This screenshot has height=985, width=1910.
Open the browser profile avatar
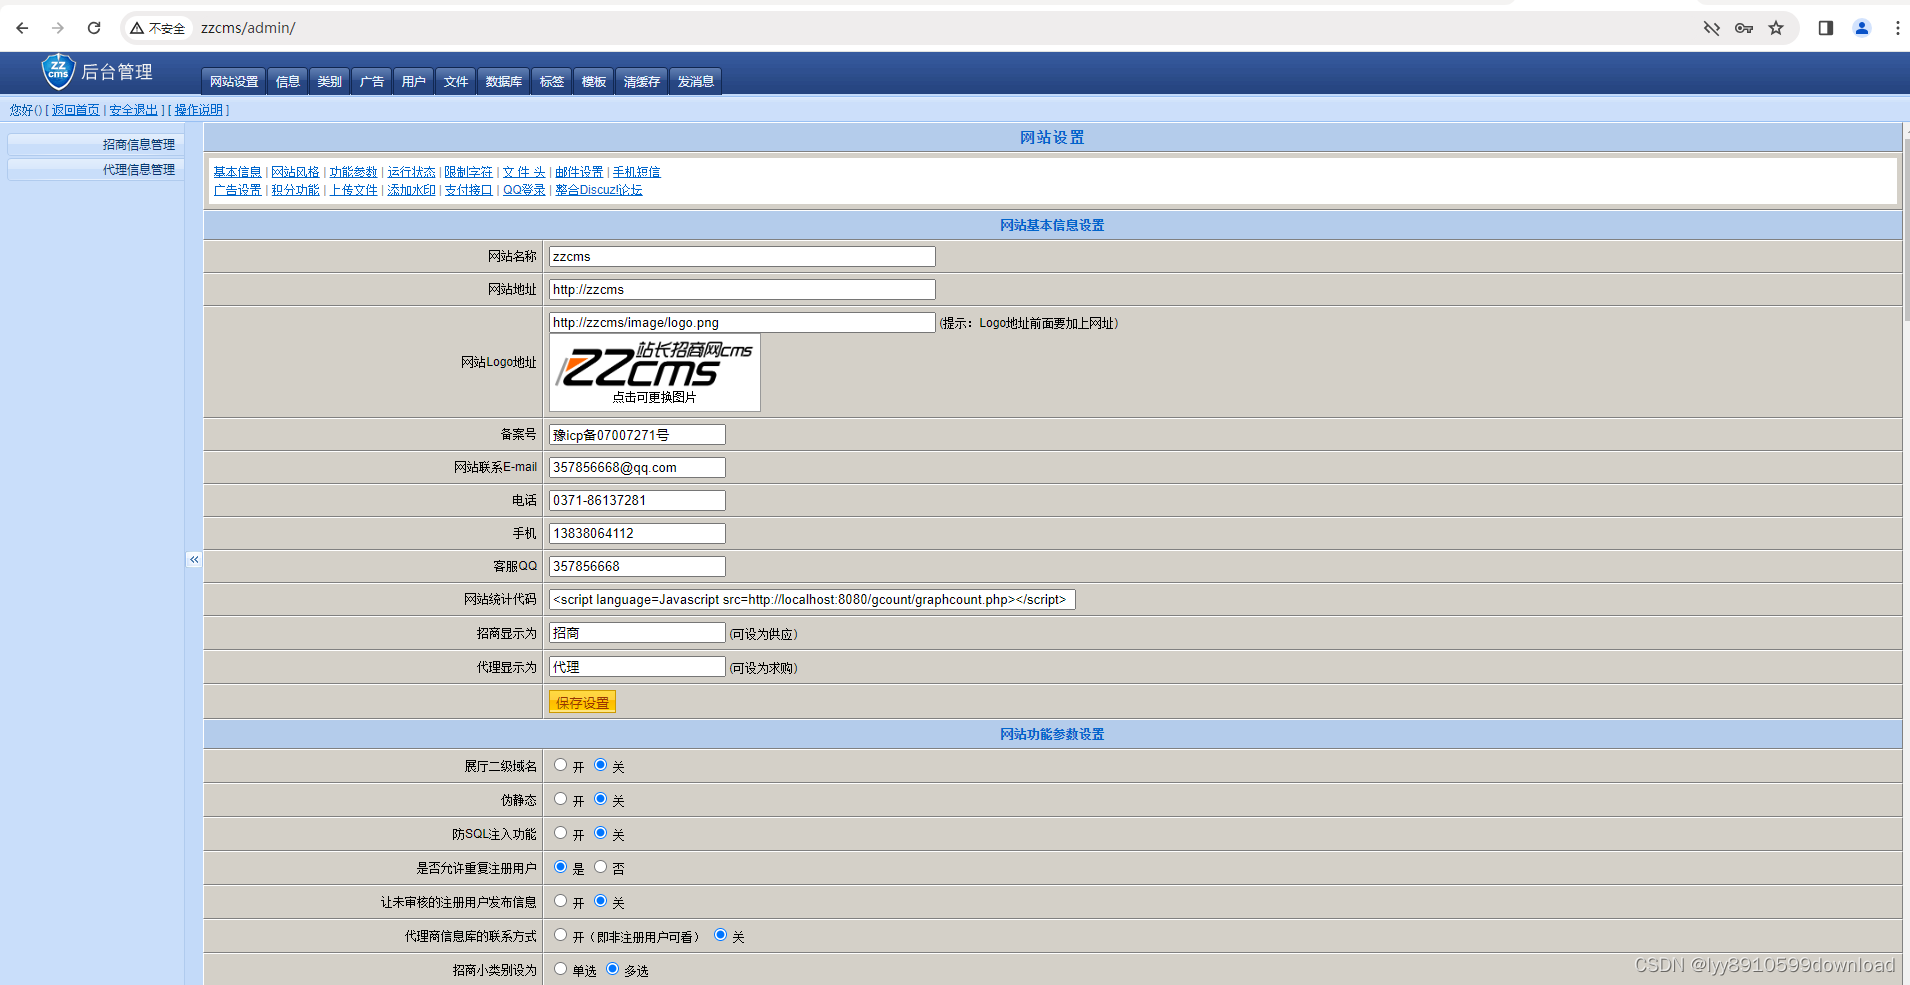[1862, 28]
